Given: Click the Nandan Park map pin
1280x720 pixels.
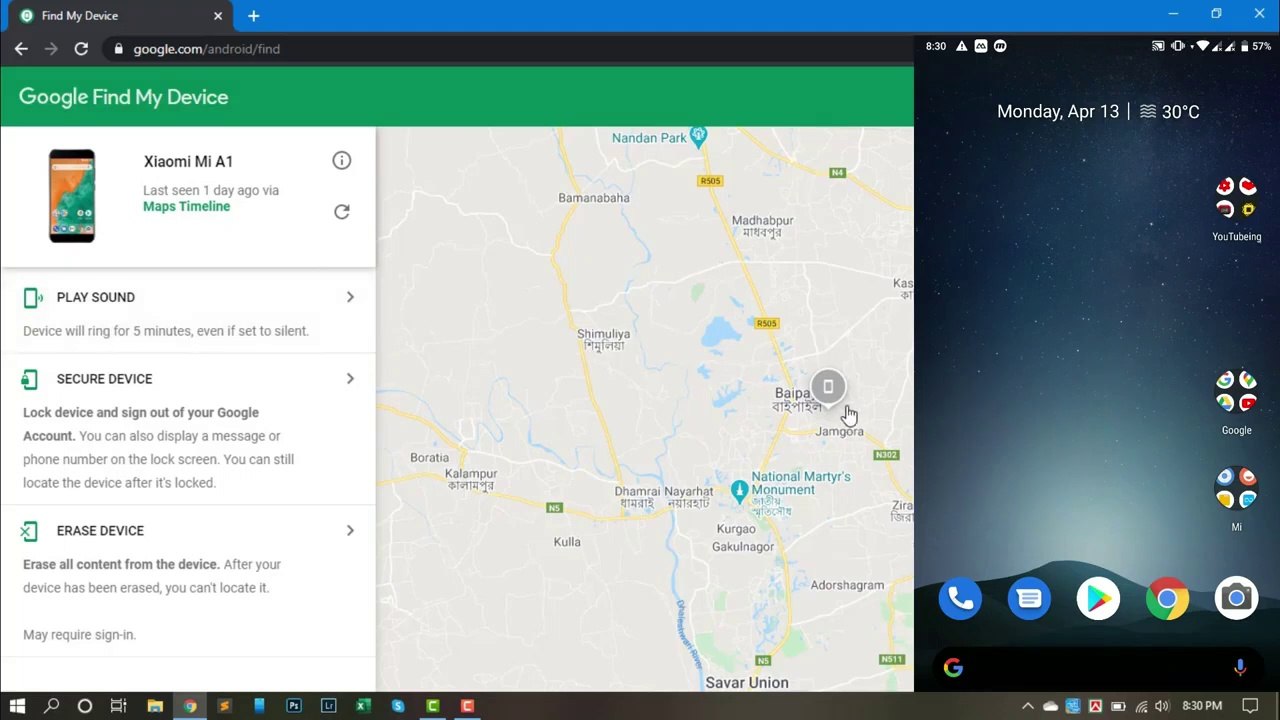Looking at the screenshot, I should coord(699,136).
